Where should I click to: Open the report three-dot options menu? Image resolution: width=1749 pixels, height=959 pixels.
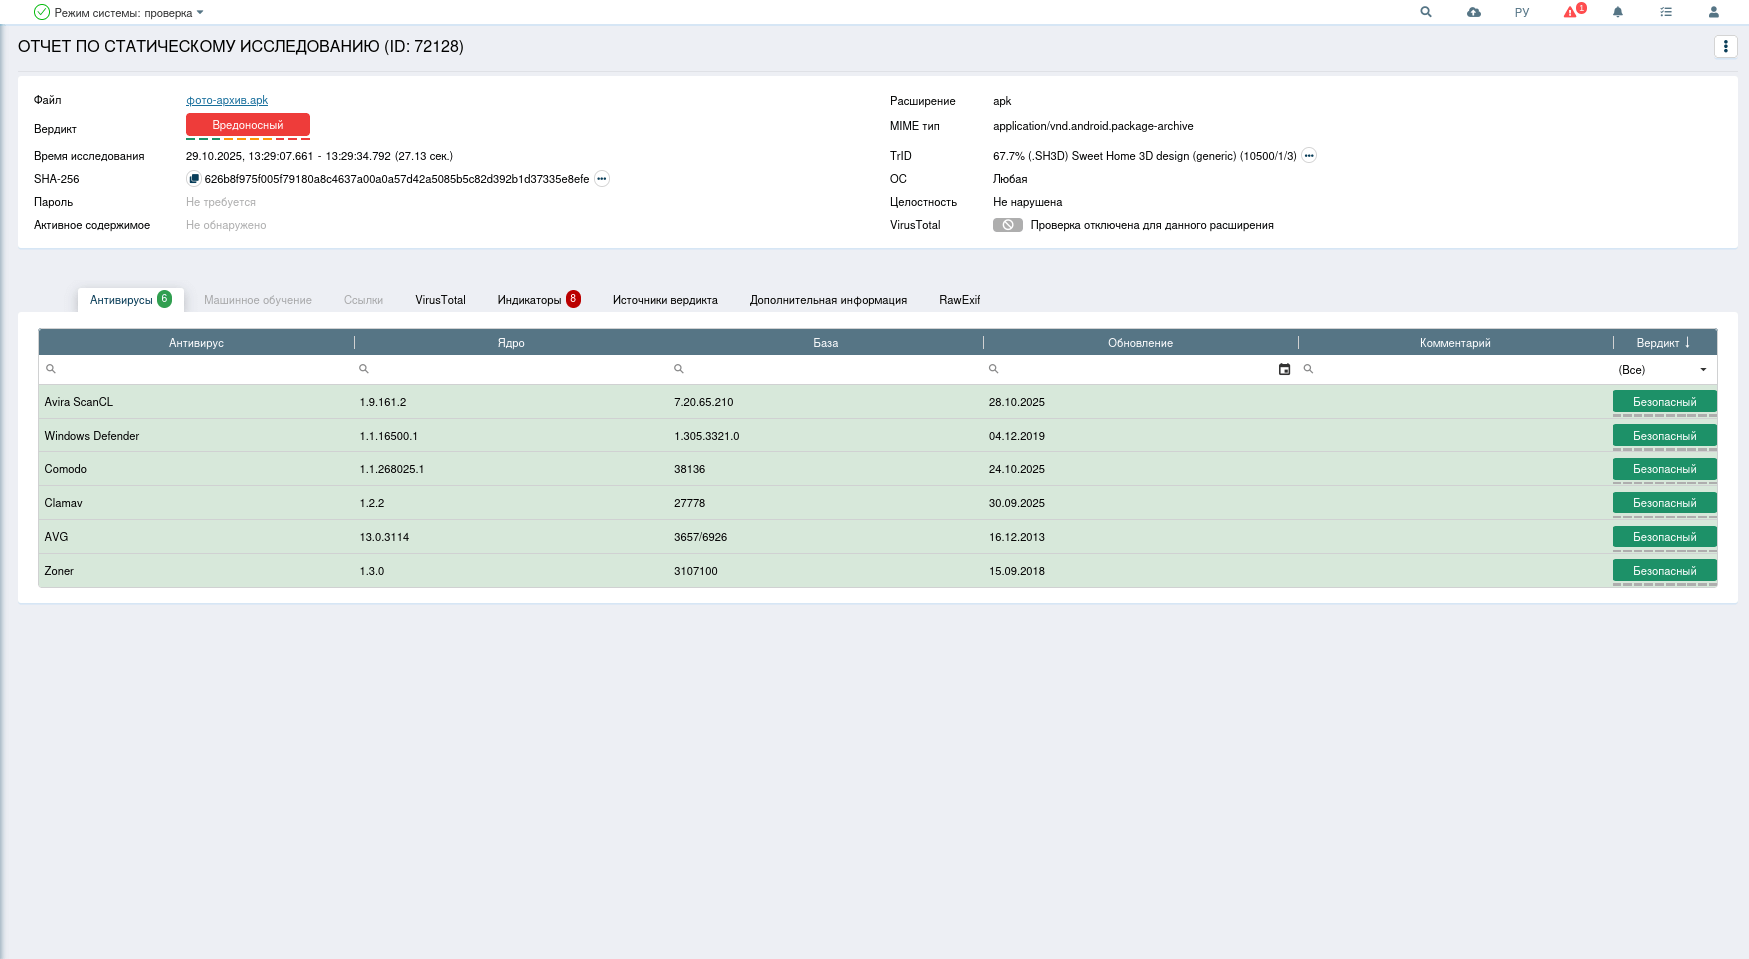point(1725,47)
